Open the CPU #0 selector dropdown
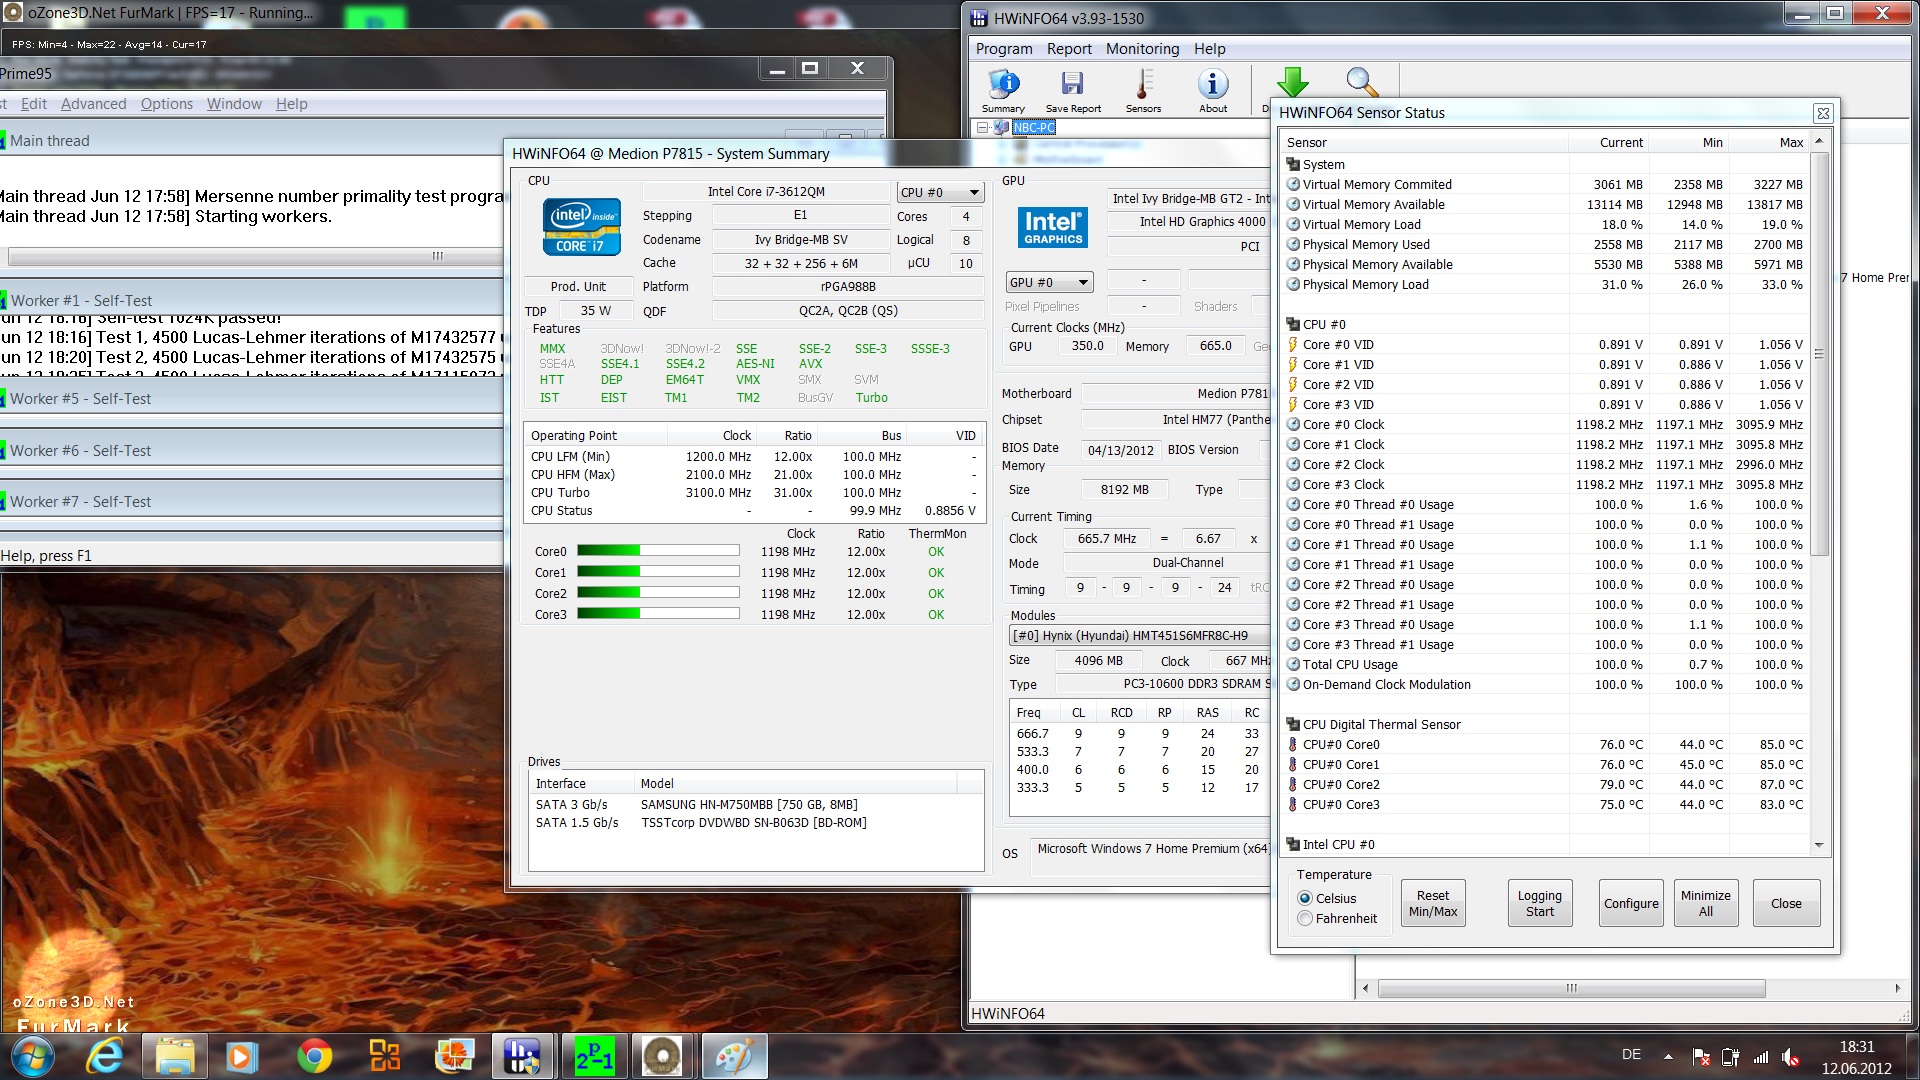This screenshot has height=1080, width=1920. (939, 192)
